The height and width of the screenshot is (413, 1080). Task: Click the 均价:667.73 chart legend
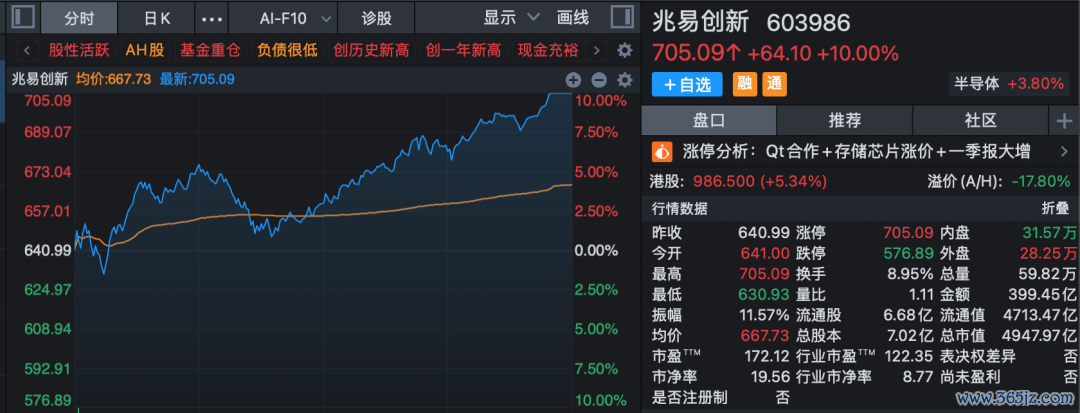[114, 78]
